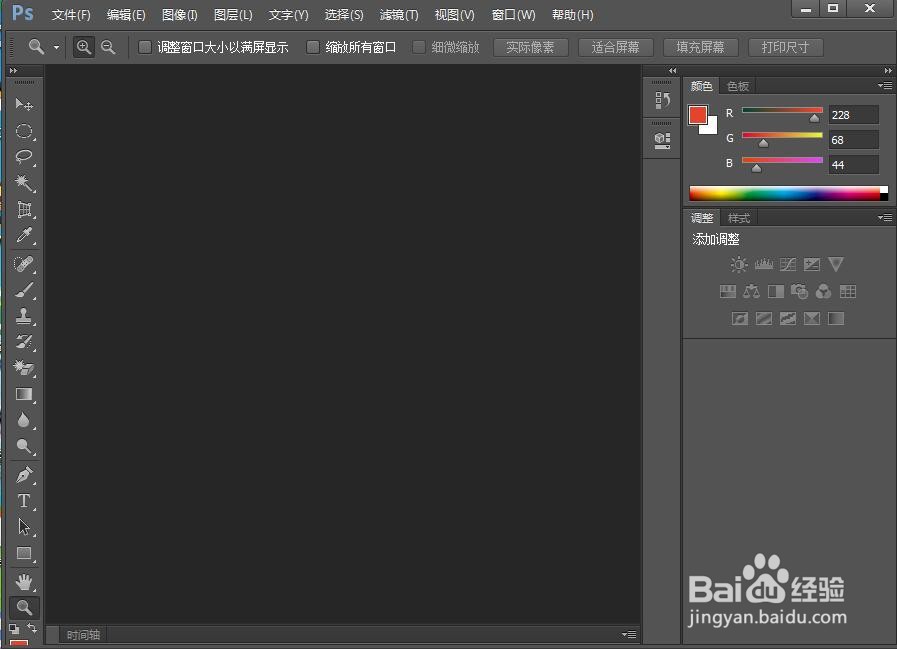This screenshot has width=897, height=649.
Task: Open the Adjustments panel flyout menu
Action: 885,217
